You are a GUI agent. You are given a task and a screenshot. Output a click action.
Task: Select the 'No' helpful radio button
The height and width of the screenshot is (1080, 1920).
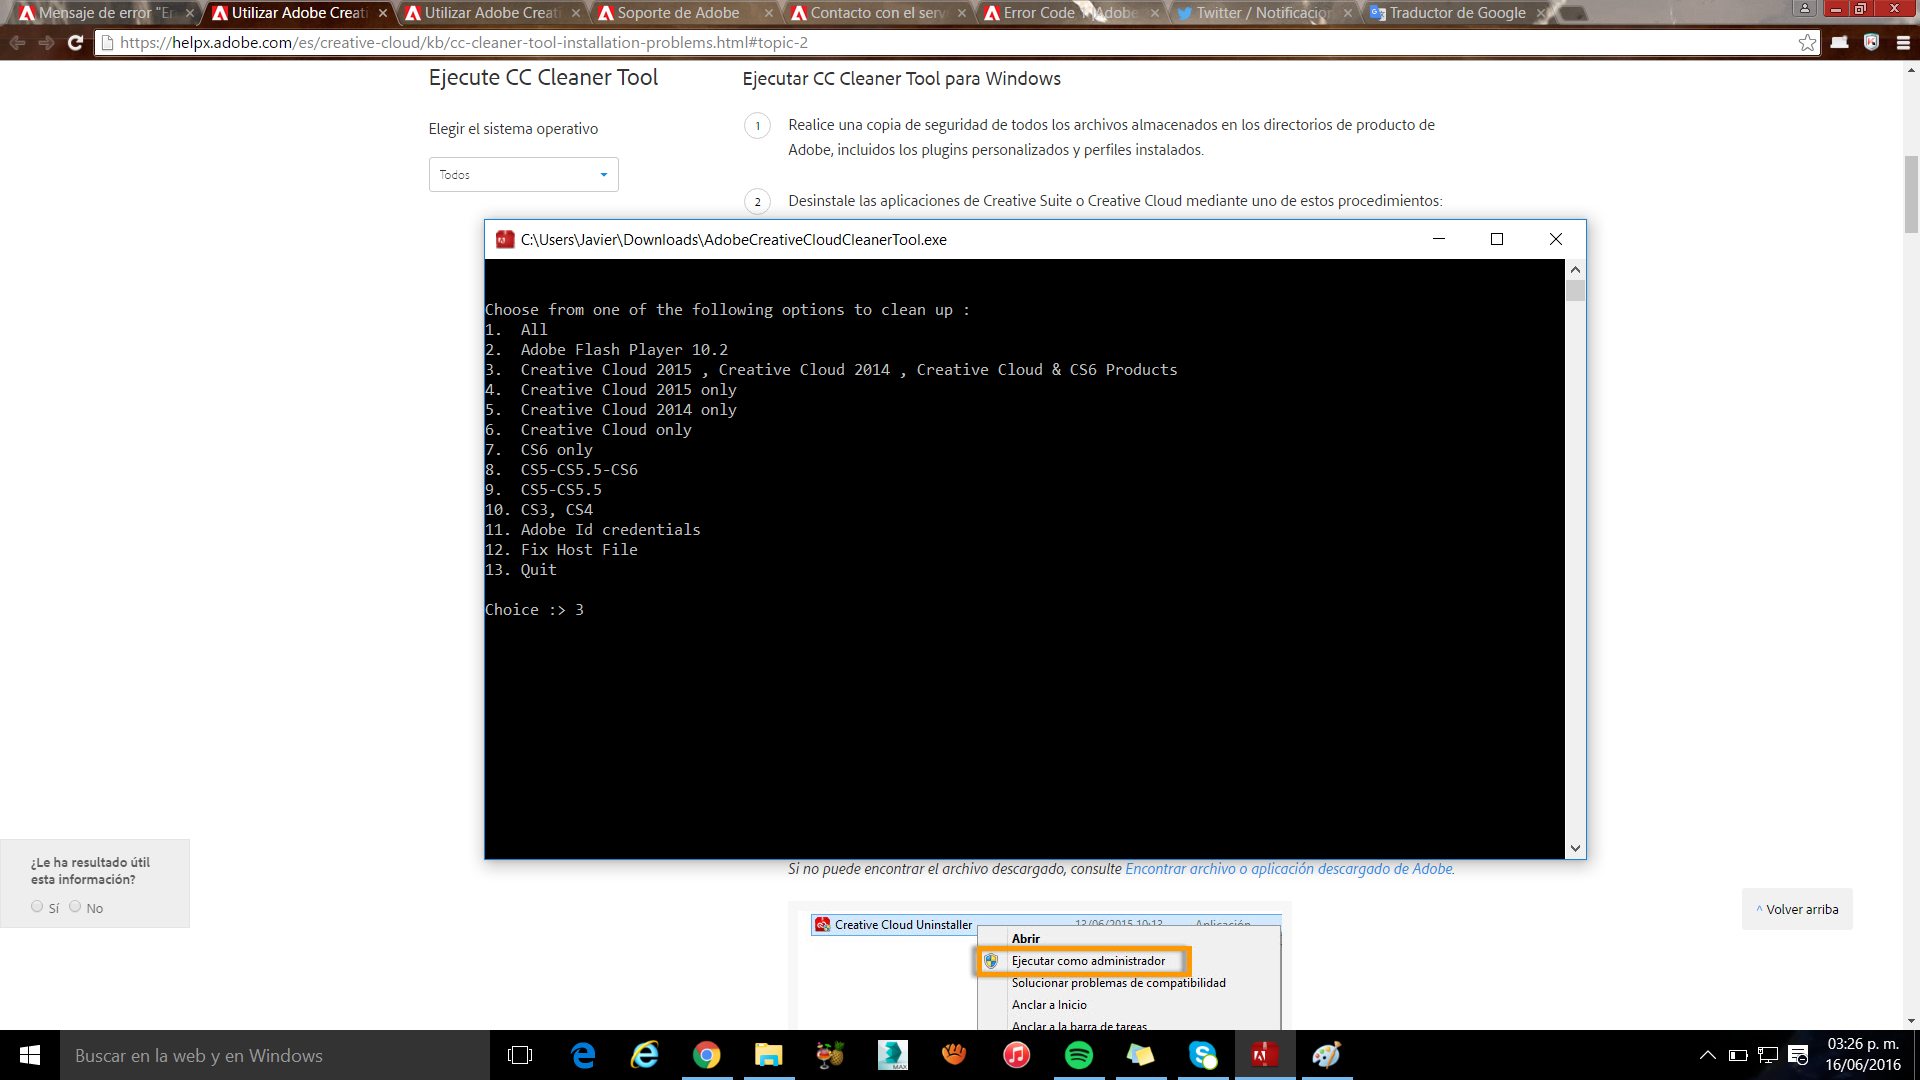pyautogui.click(x=75, y=907)
